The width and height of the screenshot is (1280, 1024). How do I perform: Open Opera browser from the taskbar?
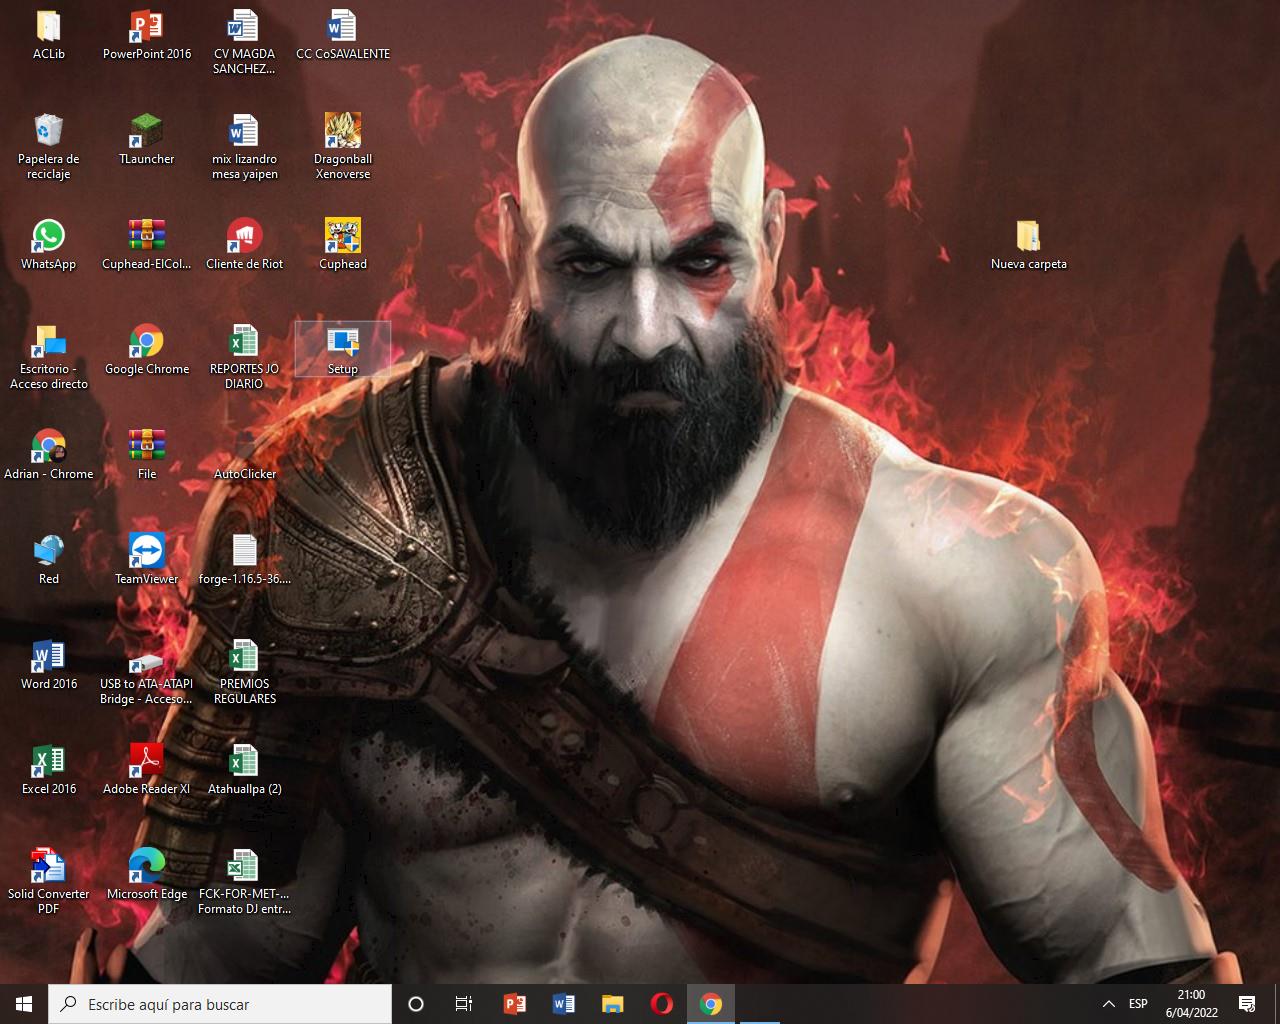point(661,1004)
